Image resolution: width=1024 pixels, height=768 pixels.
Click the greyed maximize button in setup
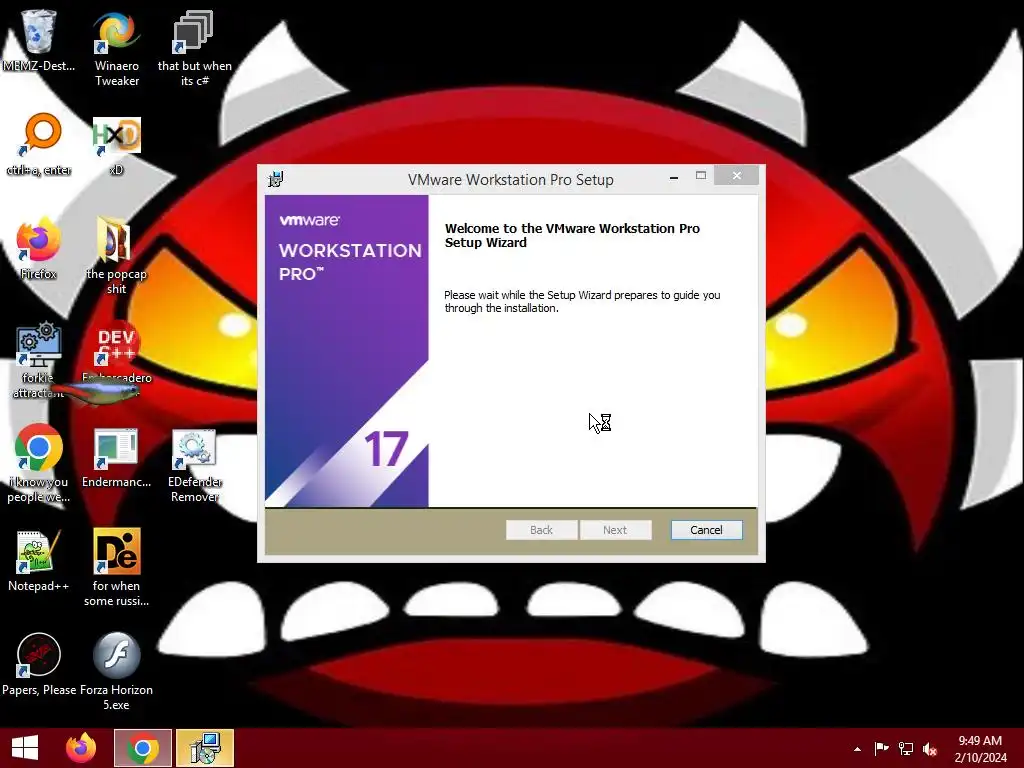[701, 176]
